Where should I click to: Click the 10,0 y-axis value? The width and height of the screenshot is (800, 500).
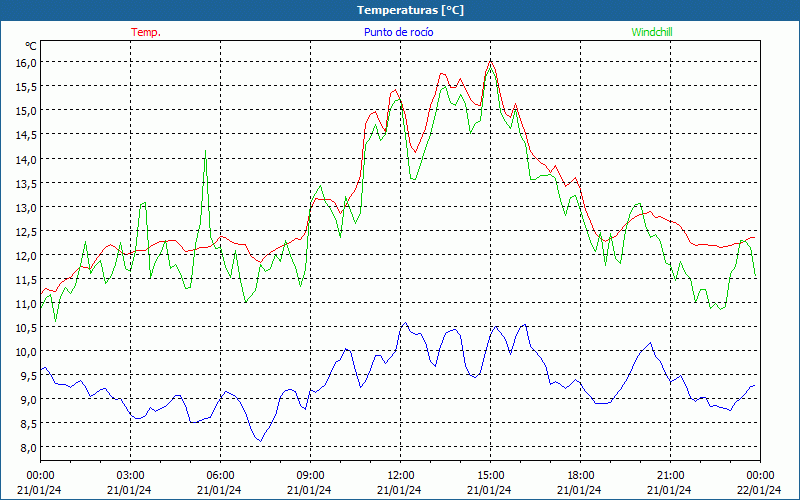[x=27, y=352]
